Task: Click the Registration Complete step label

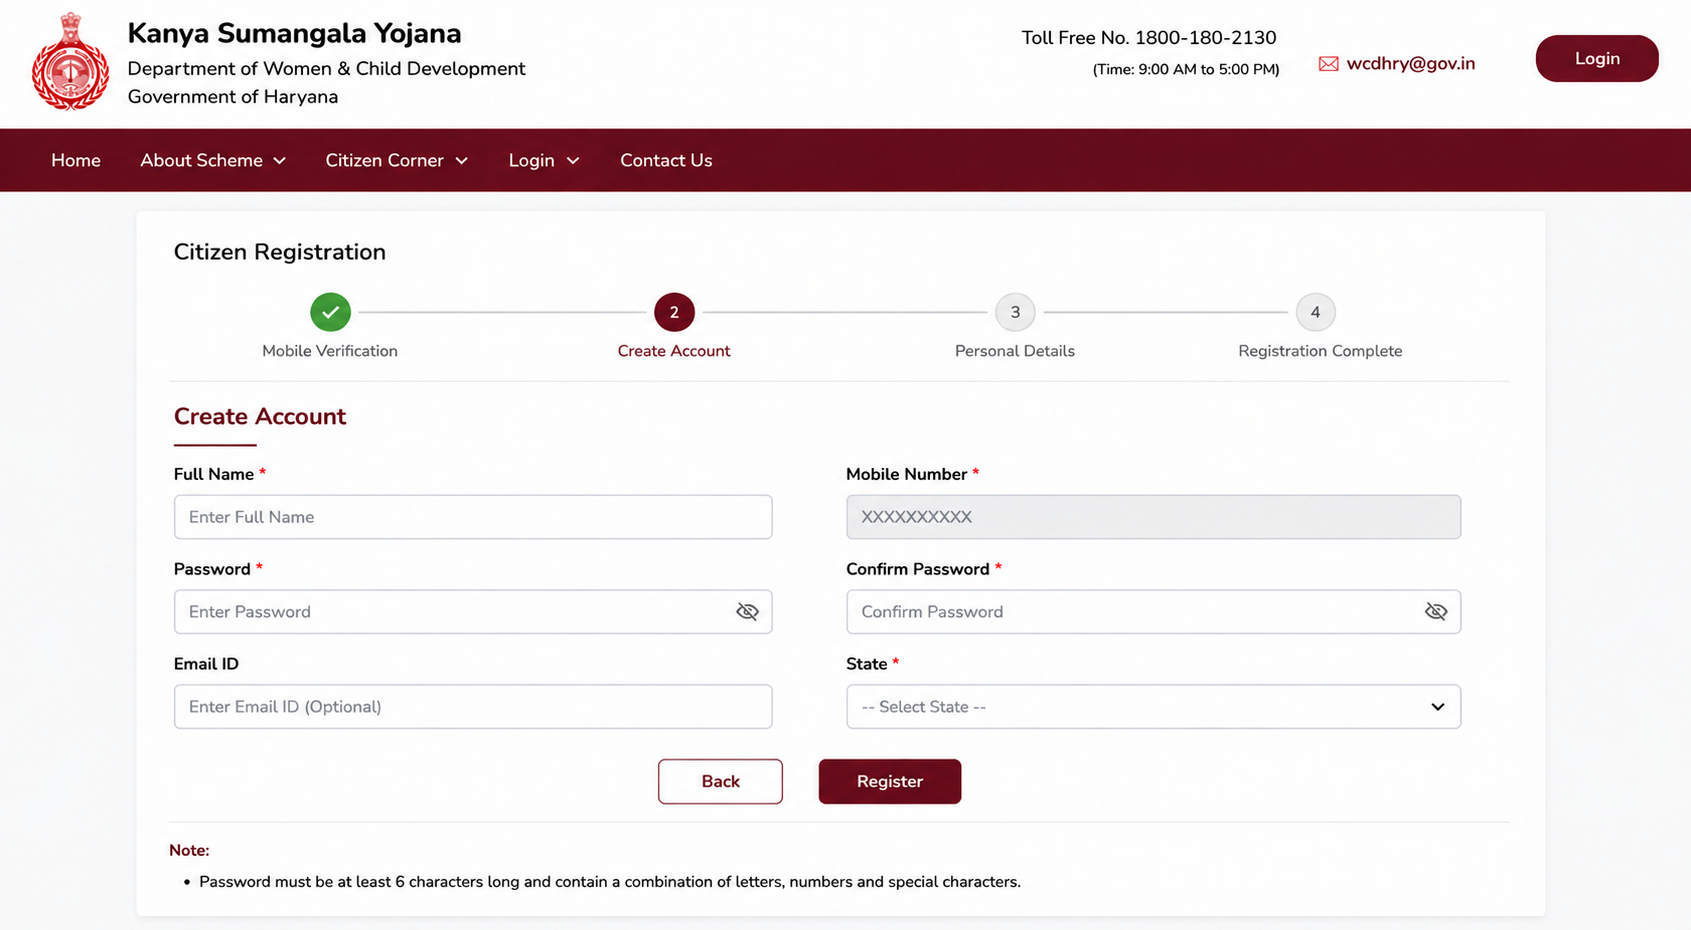Action: point(1320,351)
